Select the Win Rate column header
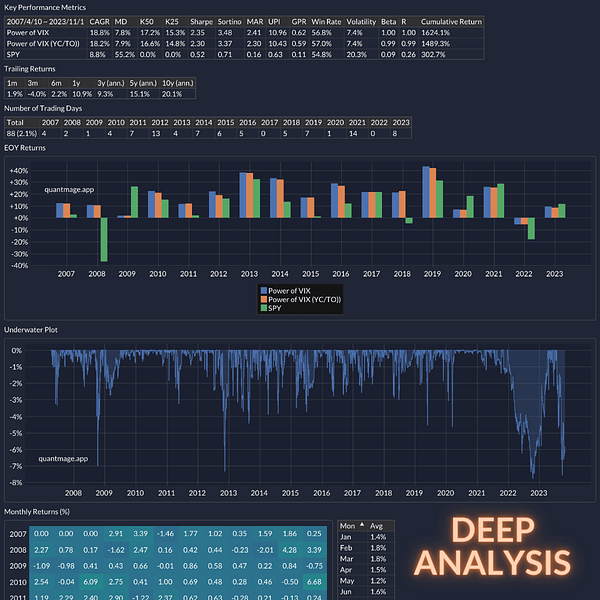 [326, 22]
